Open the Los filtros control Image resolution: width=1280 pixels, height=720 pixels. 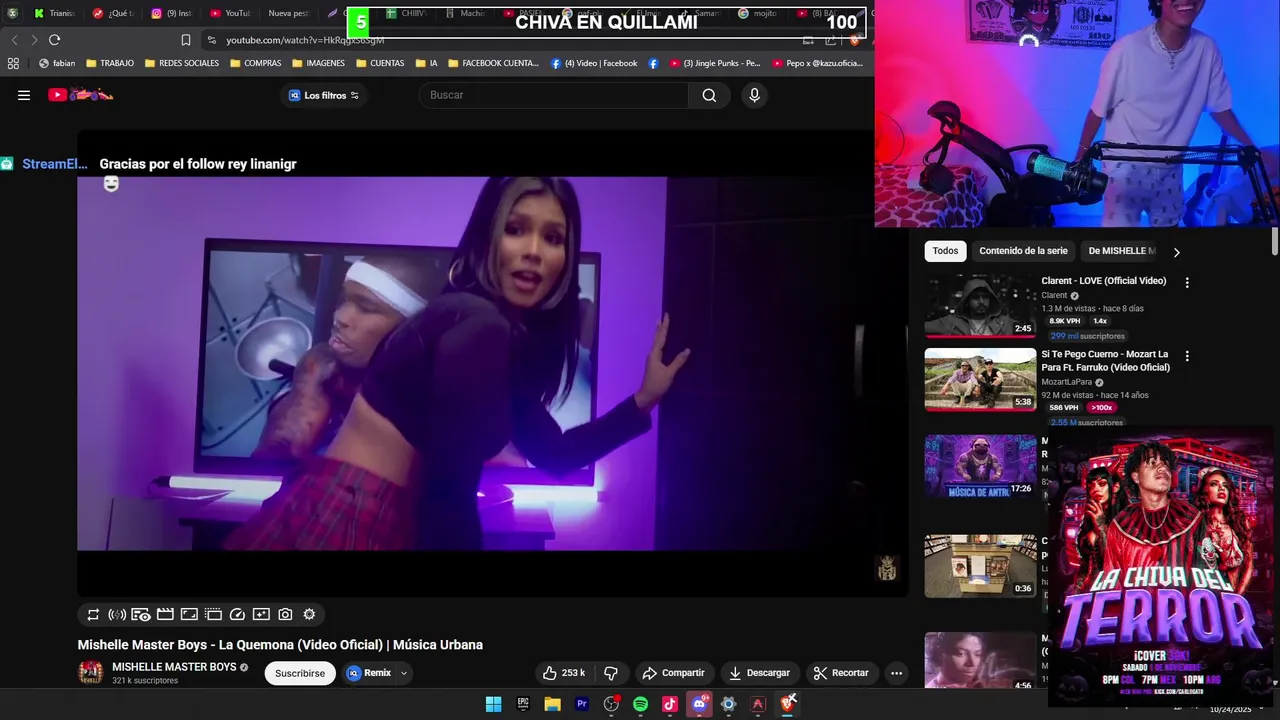tap(324, 95)
